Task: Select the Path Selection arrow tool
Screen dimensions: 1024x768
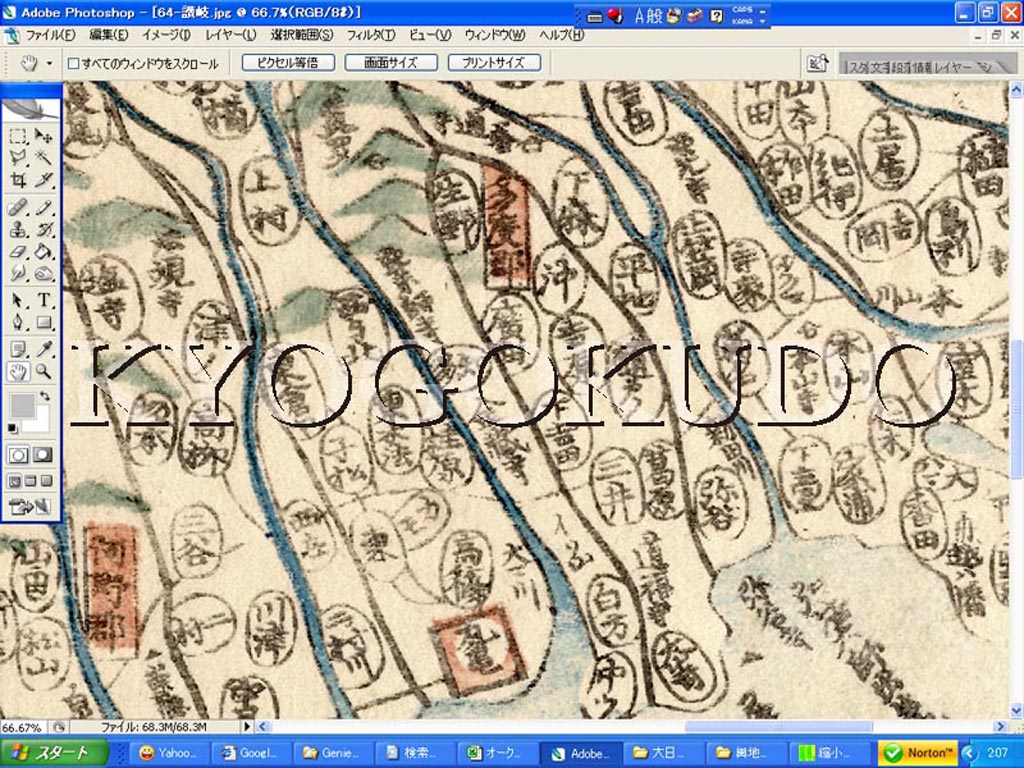Action: click(x=18, y=300)
